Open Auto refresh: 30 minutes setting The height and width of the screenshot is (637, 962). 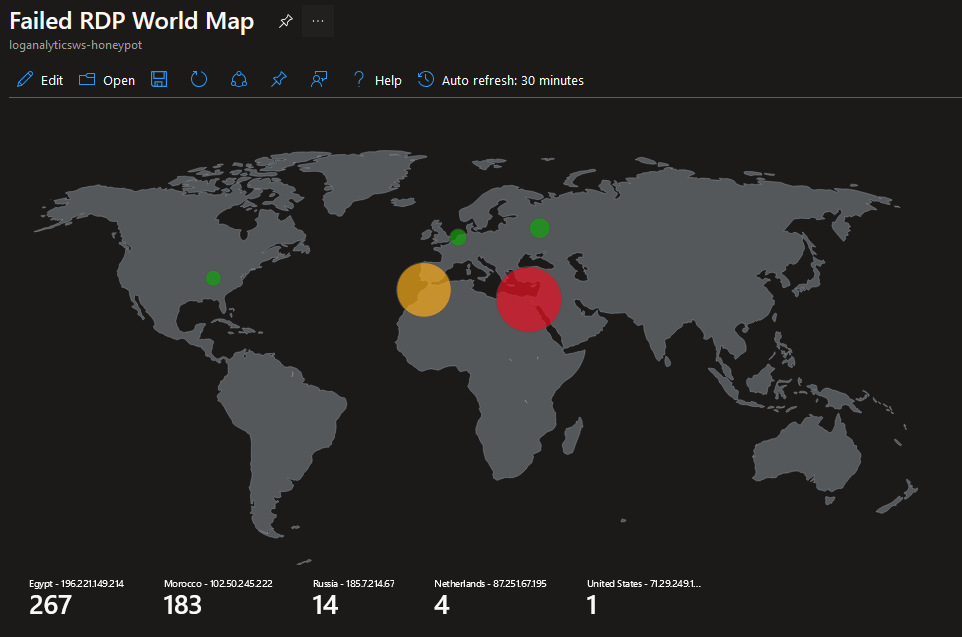(x=501, y=80)
